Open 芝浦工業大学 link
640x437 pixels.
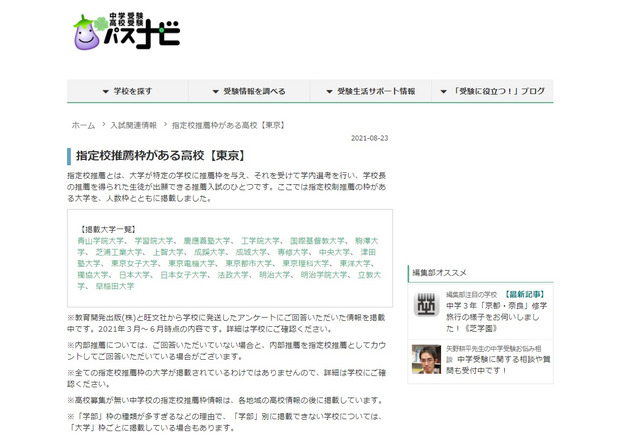point(119,252)
